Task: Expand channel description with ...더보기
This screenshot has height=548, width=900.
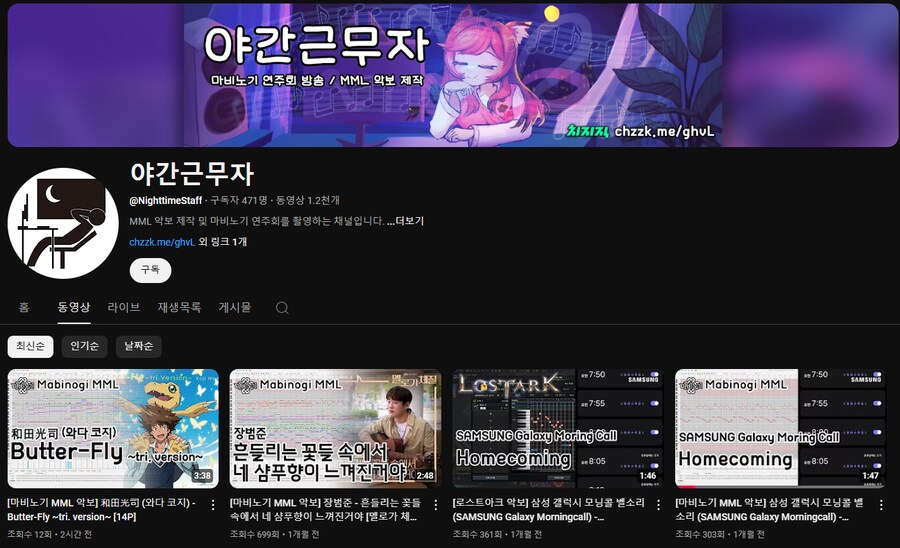Action: [x=405, y=221]
